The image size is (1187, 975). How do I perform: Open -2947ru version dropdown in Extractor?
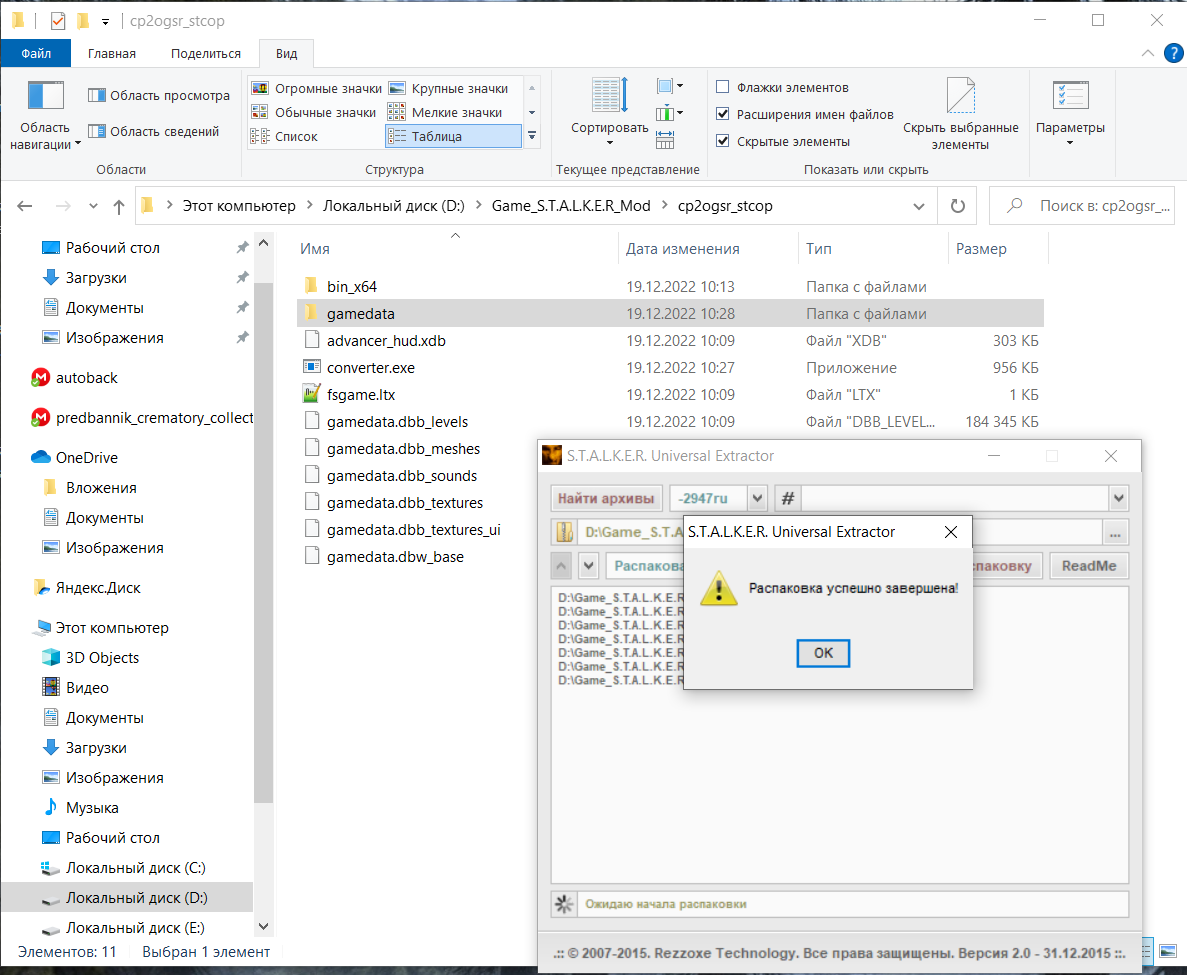tap(756, 498)
